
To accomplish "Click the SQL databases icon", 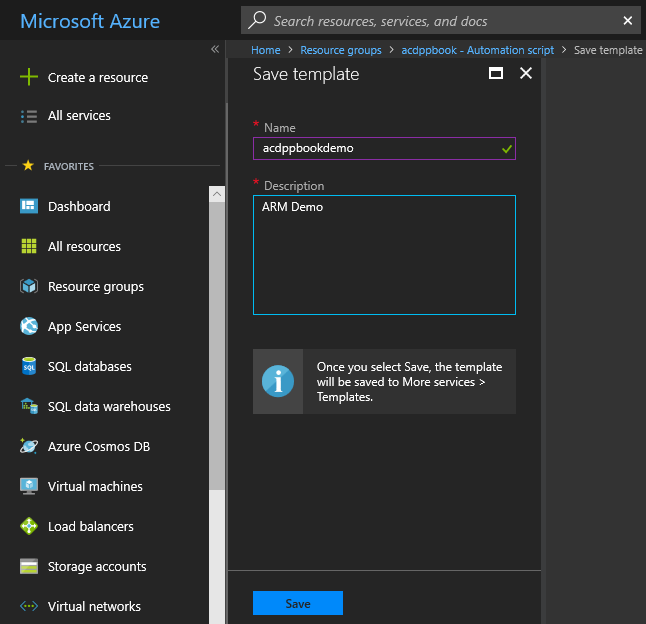I will (29, 366).
